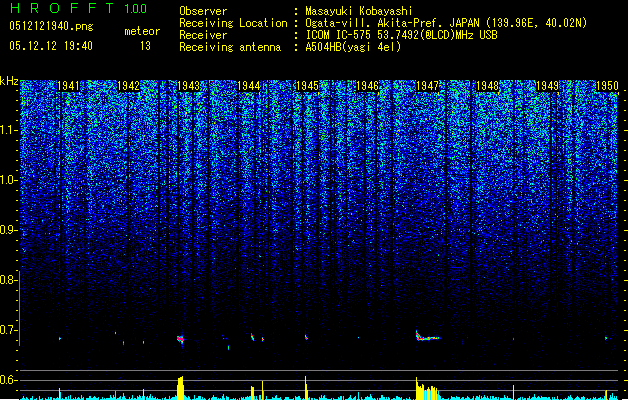This screenshot has width=629, height=400.
Task: Click the Receiving Location label
Action: (x=233, y=23)
